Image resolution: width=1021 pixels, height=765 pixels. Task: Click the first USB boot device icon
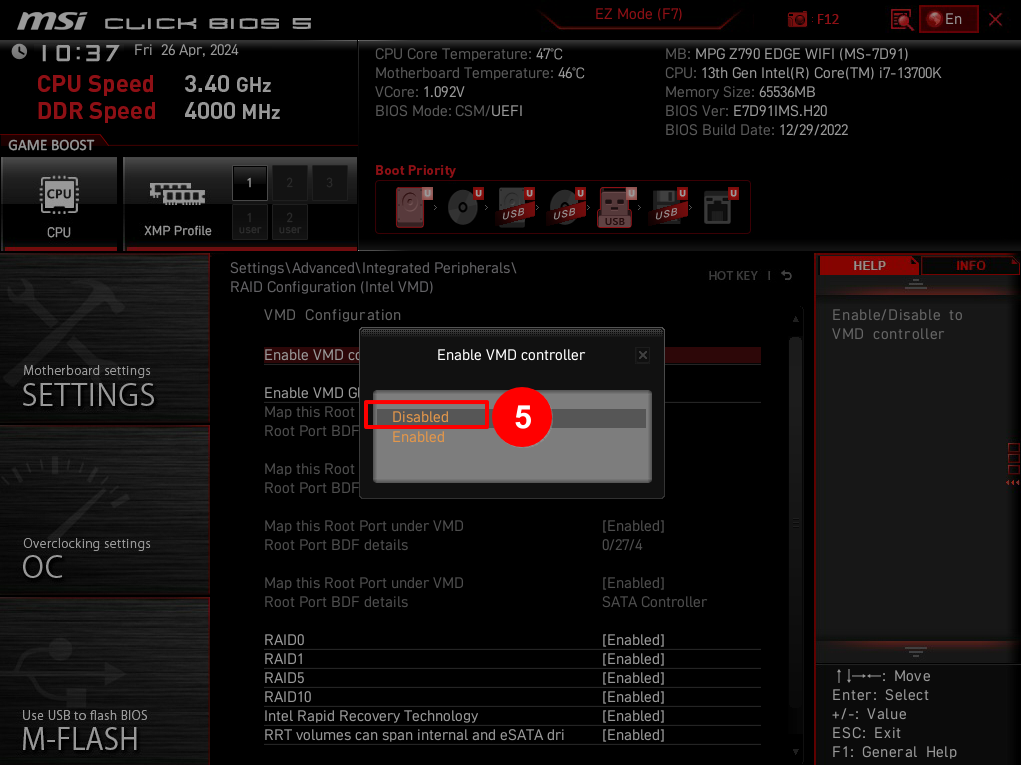click(511, 207)
